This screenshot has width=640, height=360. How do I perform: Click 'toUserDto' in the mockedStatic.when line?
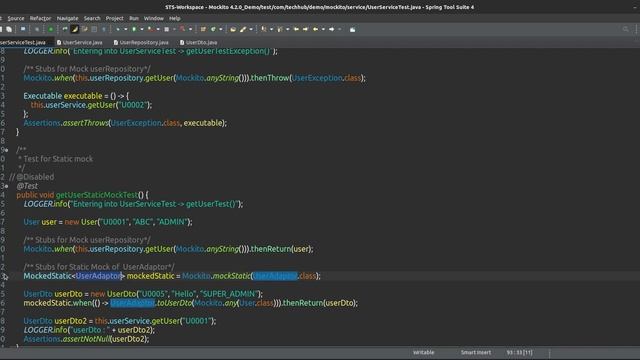(174, 303)
